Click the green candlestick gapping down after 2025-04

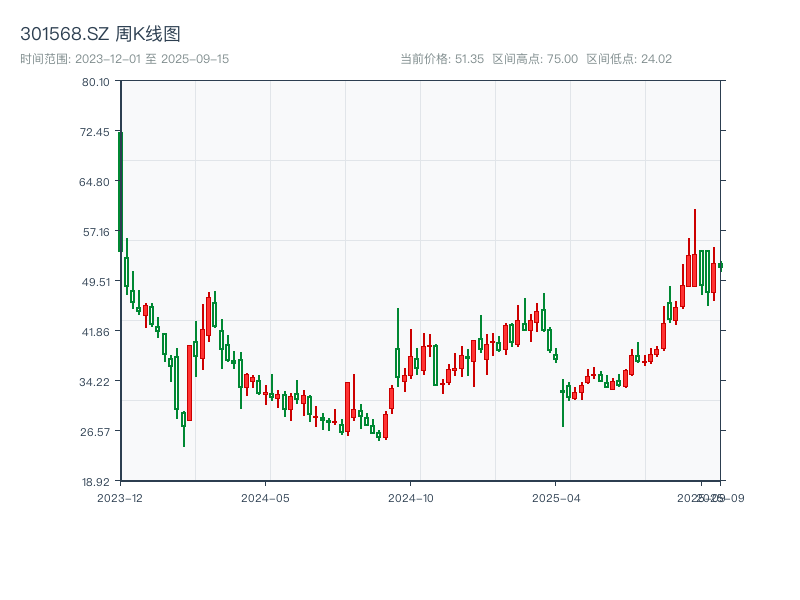563,403
